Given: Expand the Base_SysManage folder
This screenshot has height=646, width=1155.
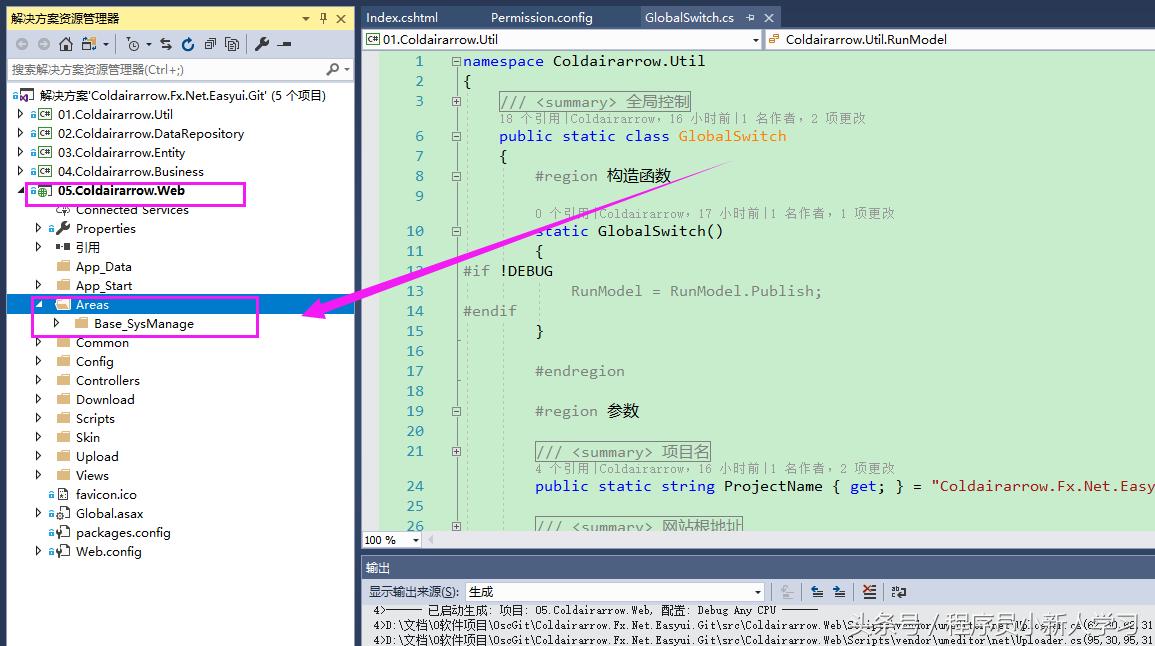Looking at the screenshot, I should pos(57,323).
